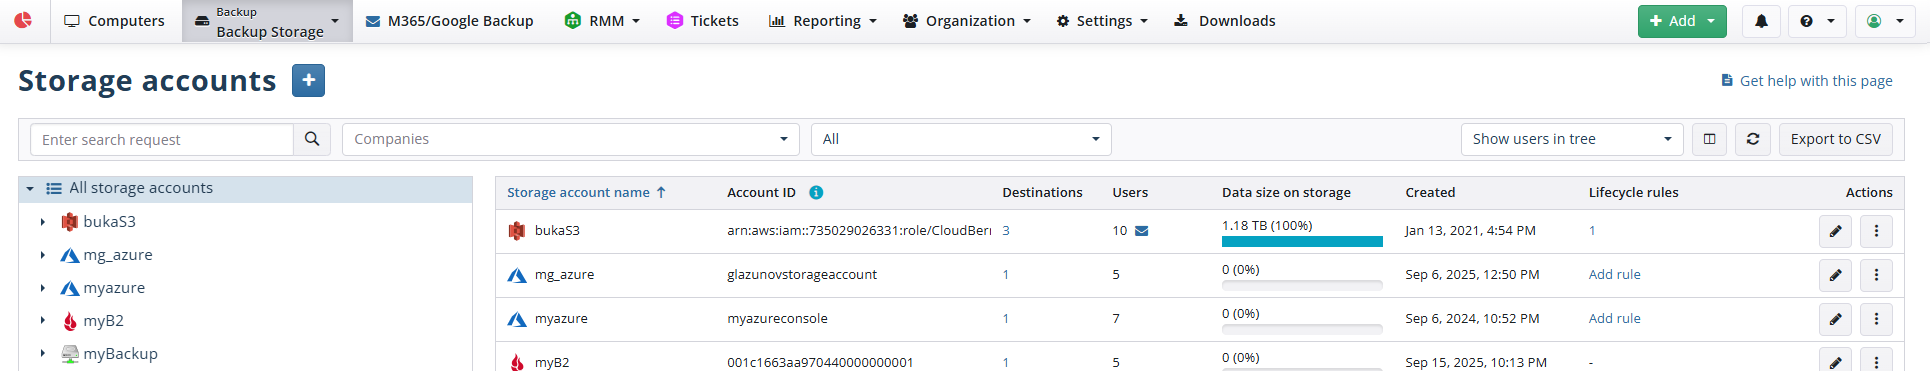
Task: Open the notifications bell
Action: pos(1761,21)
